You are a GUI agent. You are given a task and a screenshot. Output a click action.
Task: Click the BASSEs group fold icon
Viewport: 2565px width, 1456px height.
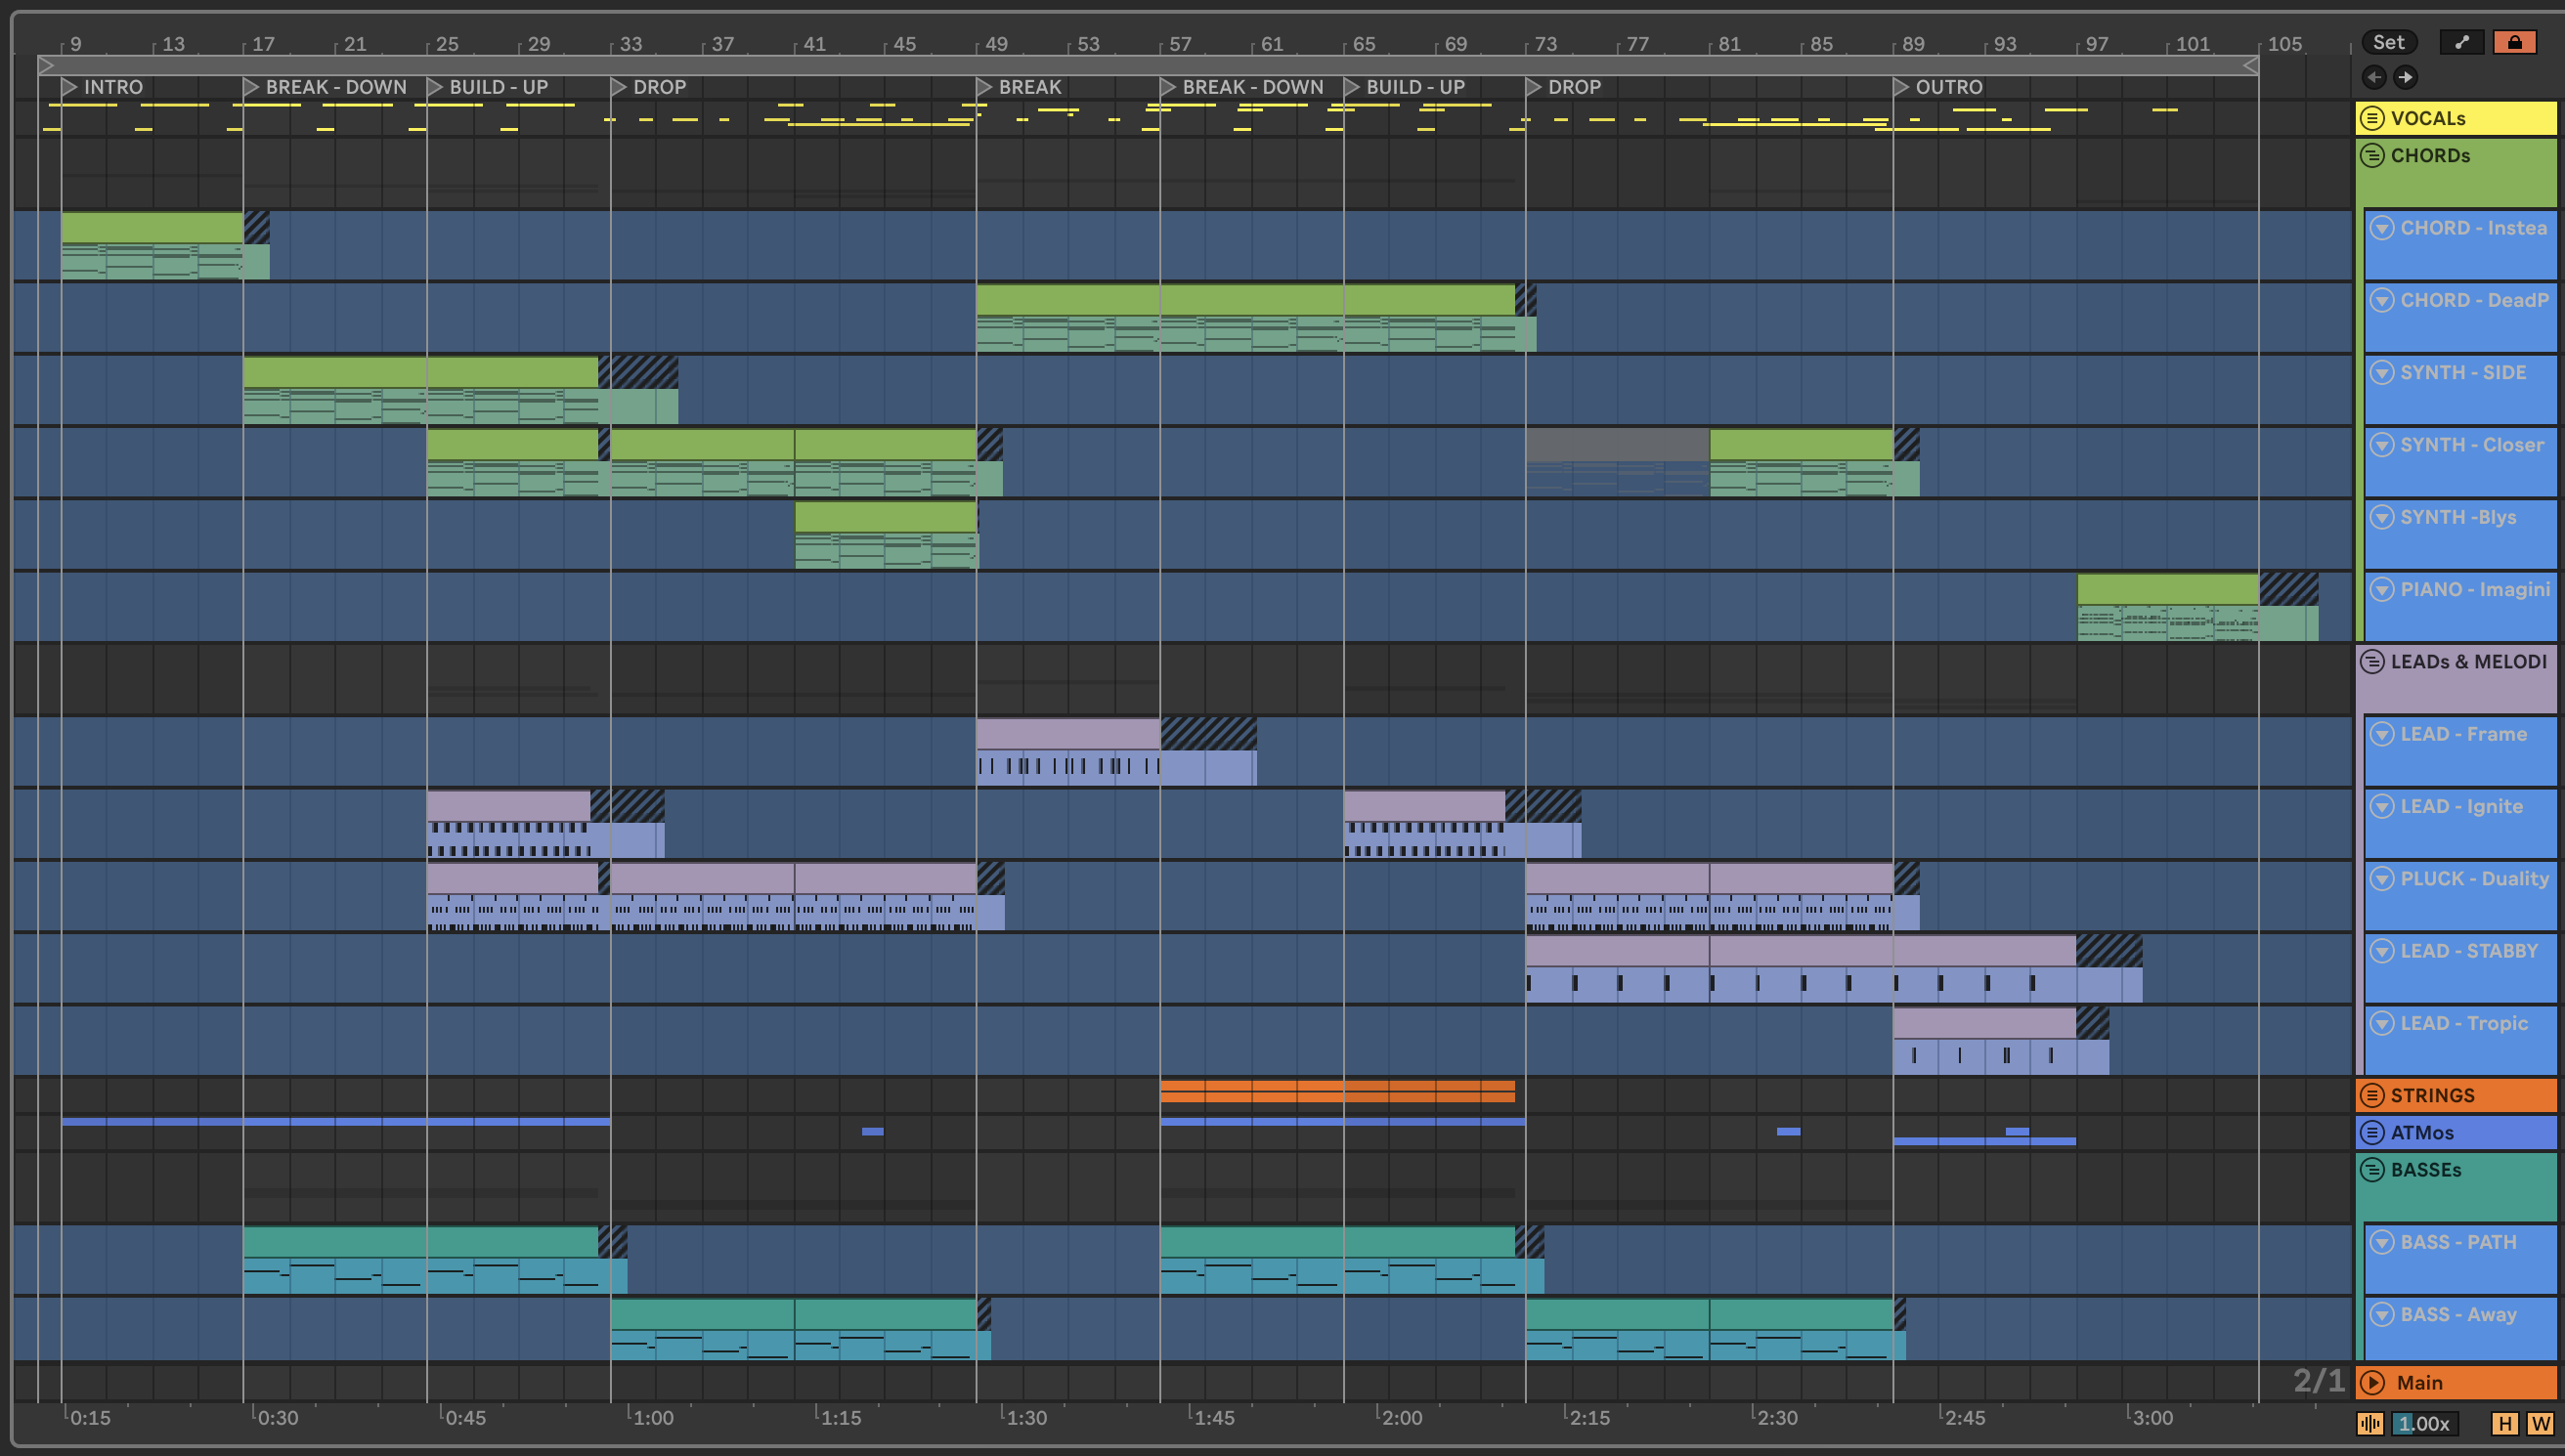[x=2372, y=1170]
